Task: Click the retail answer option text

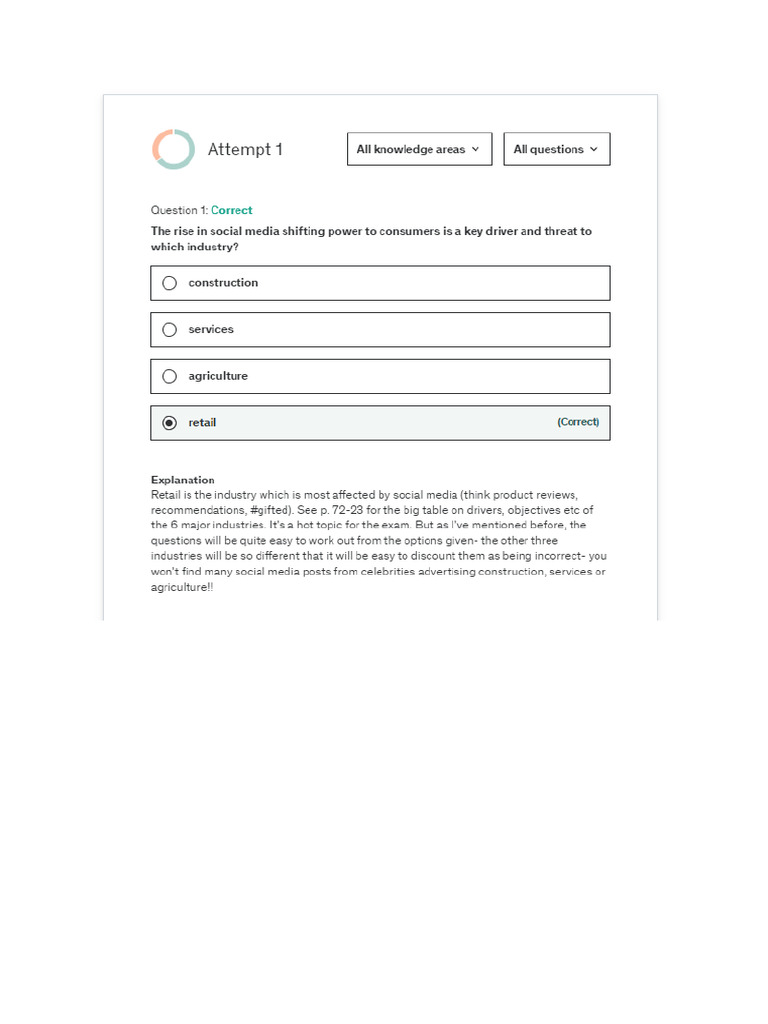Action: (202, 423)
